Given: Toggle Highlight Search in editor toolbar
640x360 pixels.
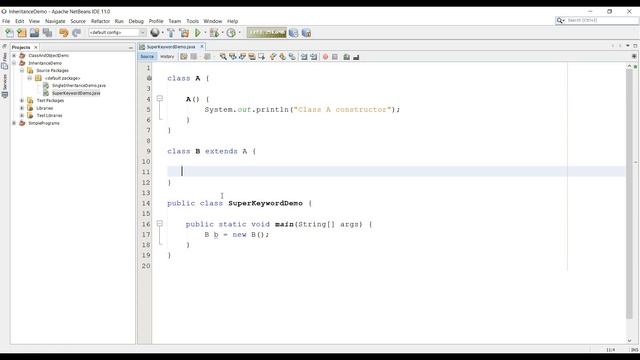Looking at the screenshot, I should pyautogui.click(x=252, y=57).
